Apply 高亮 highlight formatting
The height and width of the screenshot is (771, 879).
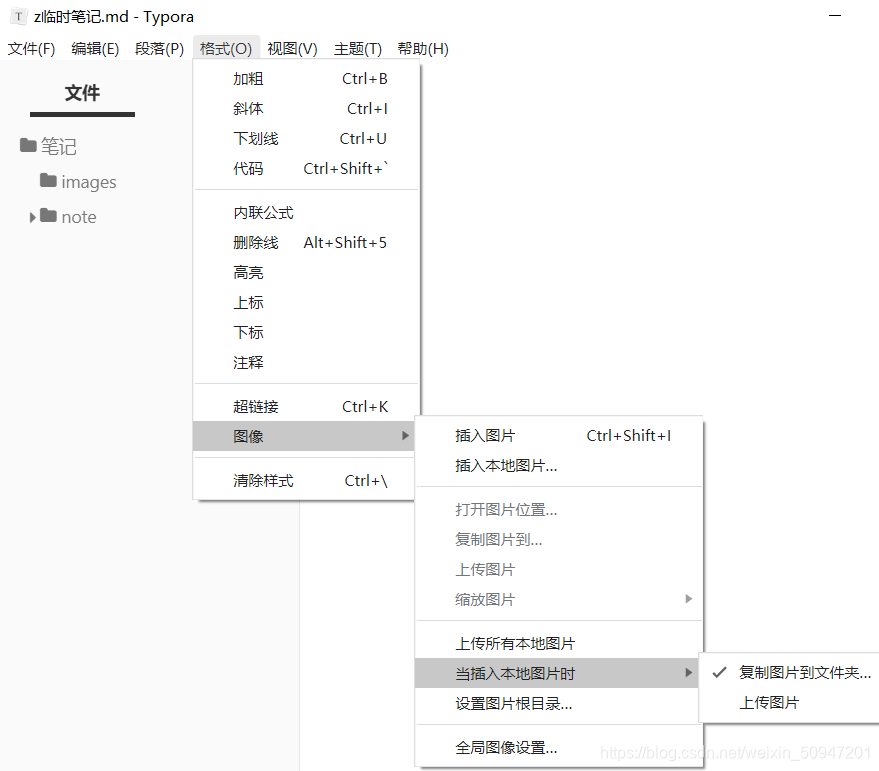pyautogui.click(x=306, y=273)
